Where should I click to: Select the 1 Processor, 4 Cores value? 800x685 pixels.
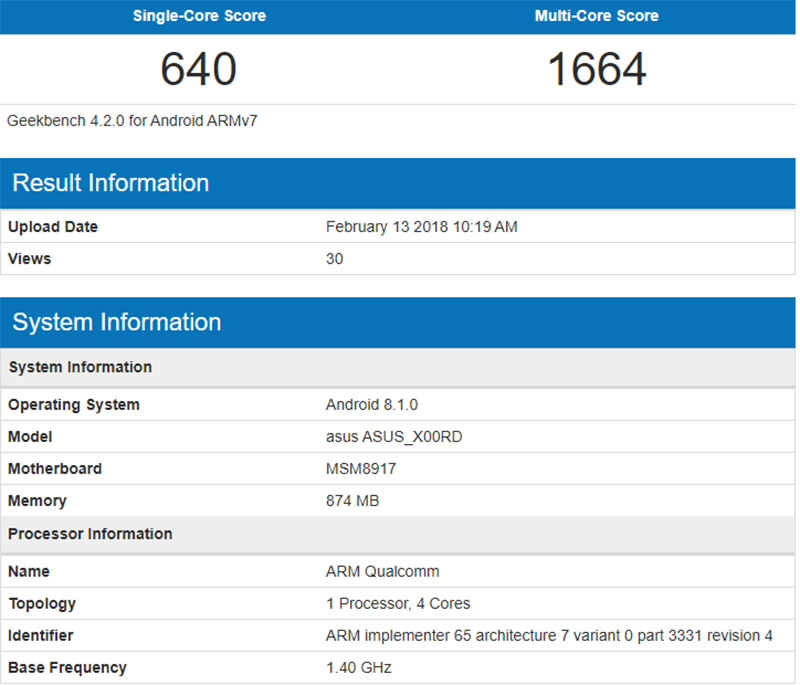398,603
